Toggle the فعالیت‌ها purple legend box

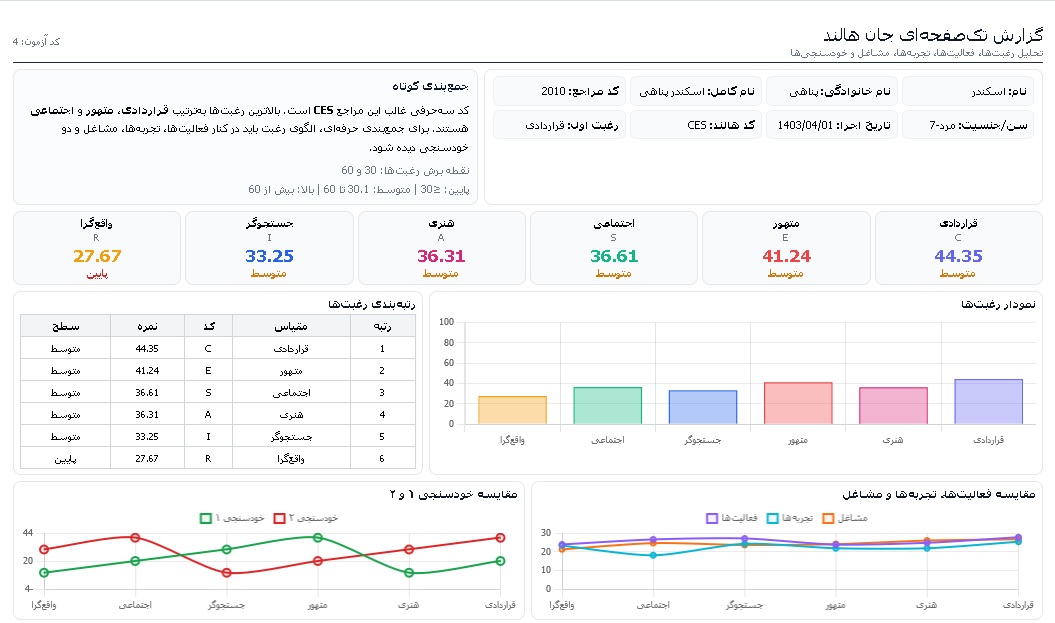712,518
